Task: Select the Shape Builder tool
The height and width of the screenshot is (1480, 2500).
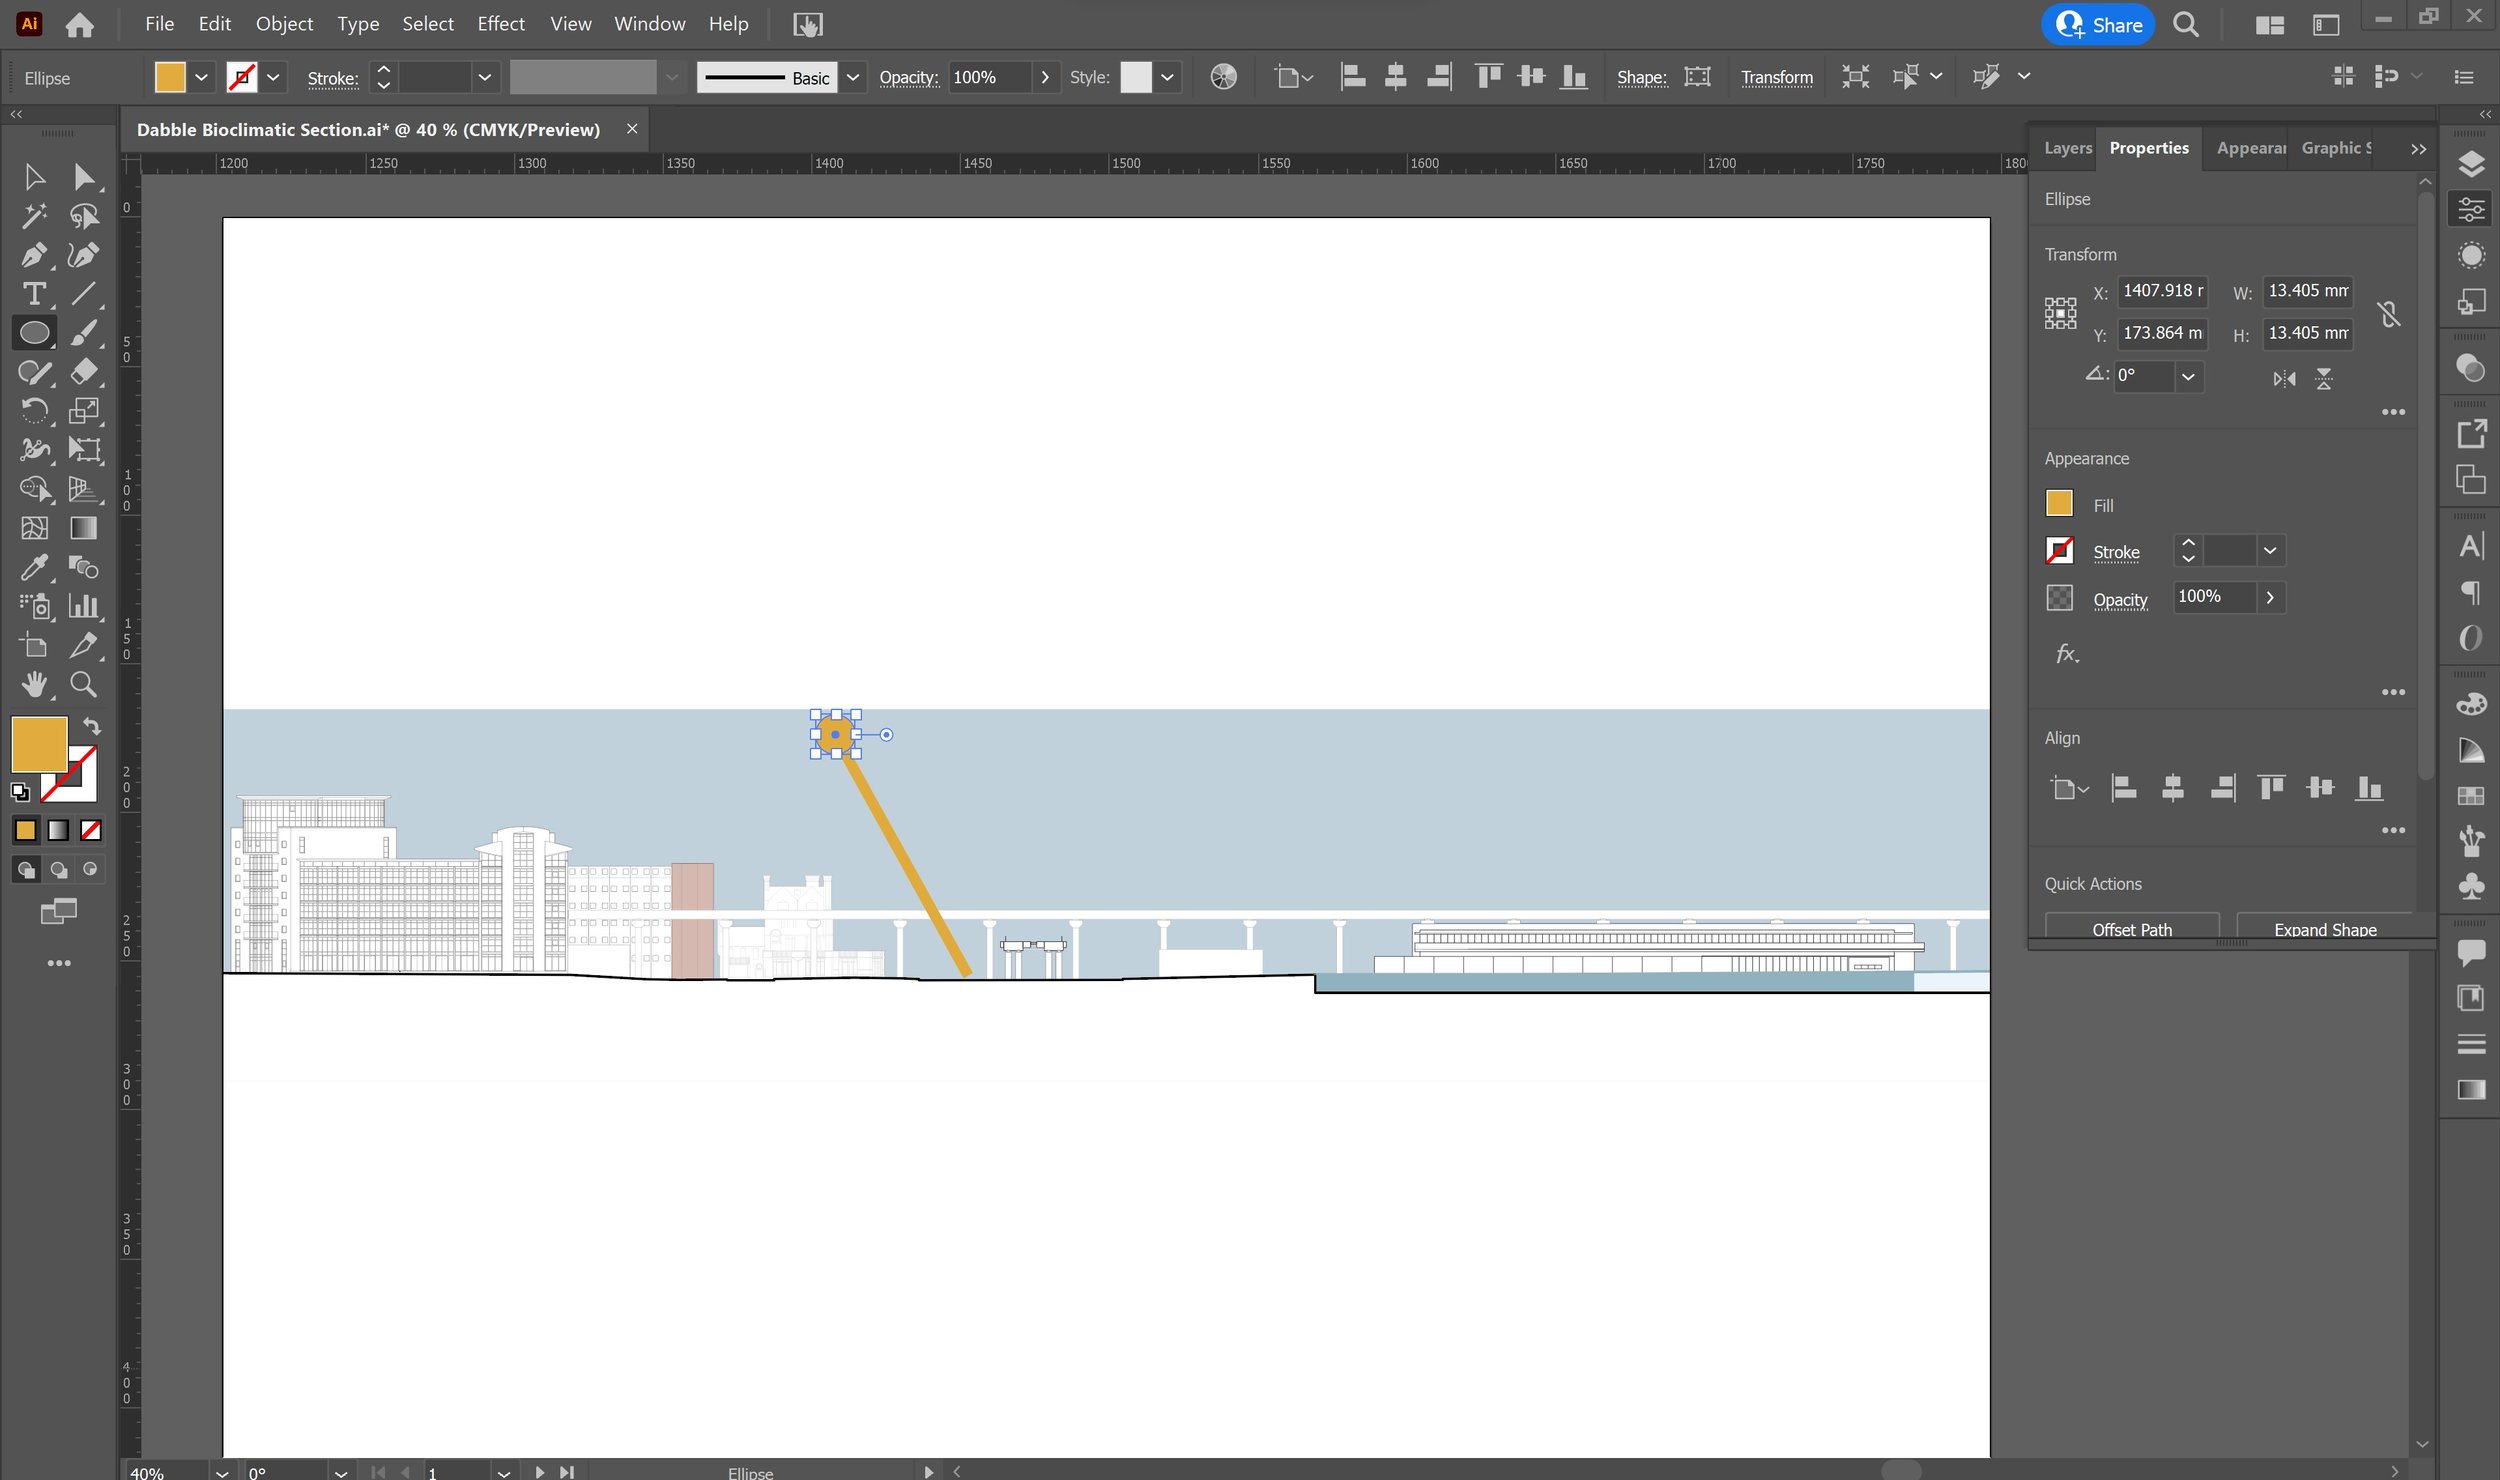Action: [34, 489]
